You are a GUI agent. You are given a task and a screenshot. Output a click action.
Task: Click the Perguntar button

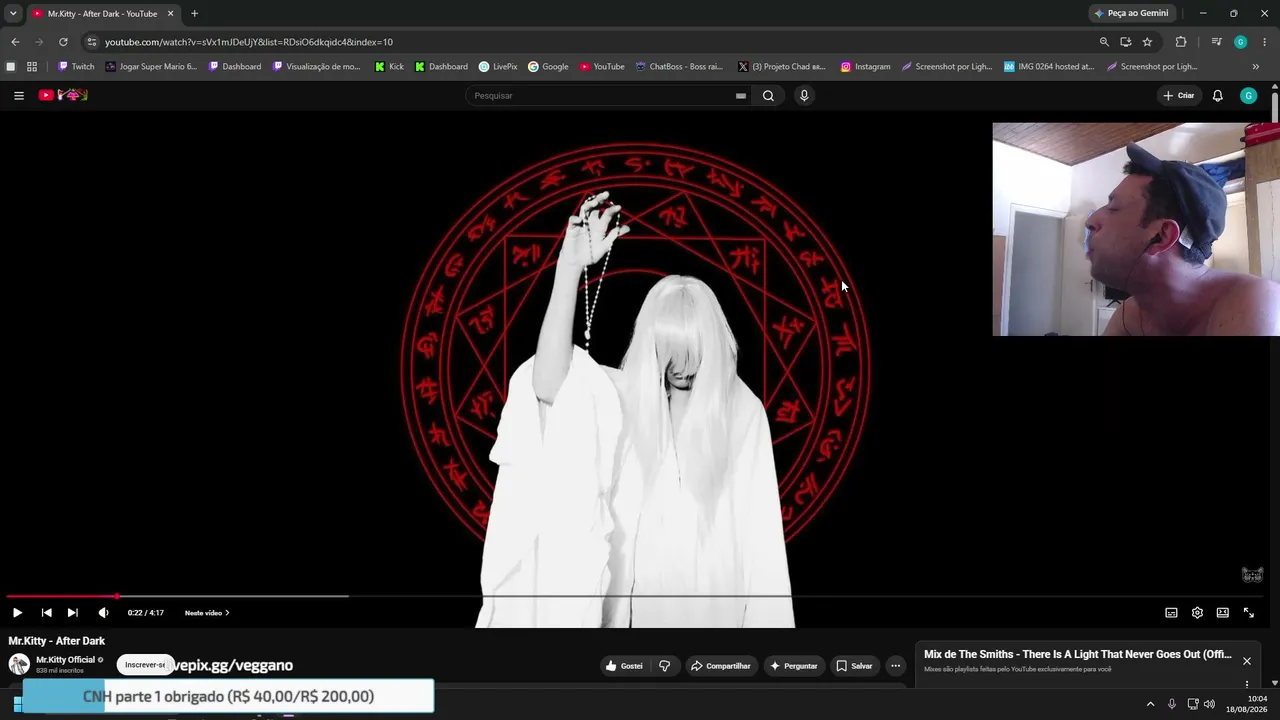(x=794, y=666)
